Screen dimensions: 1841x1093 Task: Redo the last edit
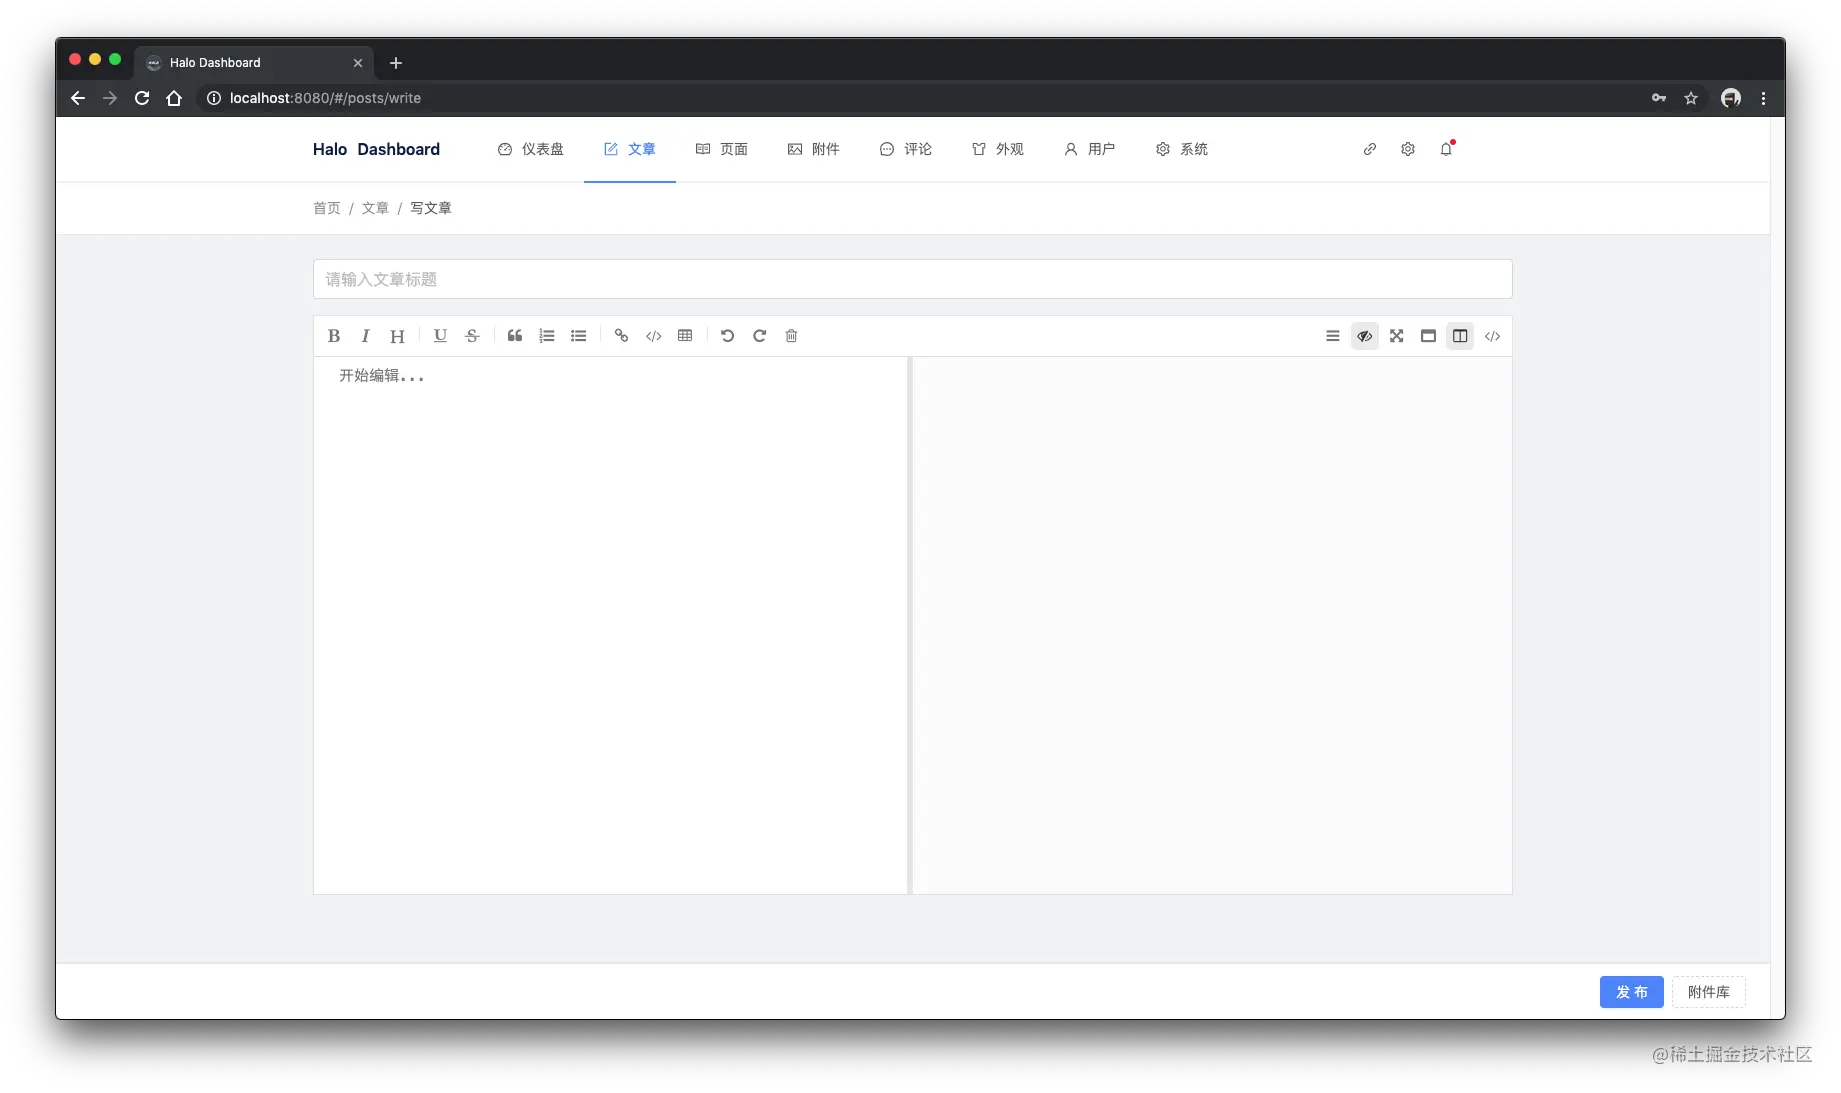click(x=759, y=336)
